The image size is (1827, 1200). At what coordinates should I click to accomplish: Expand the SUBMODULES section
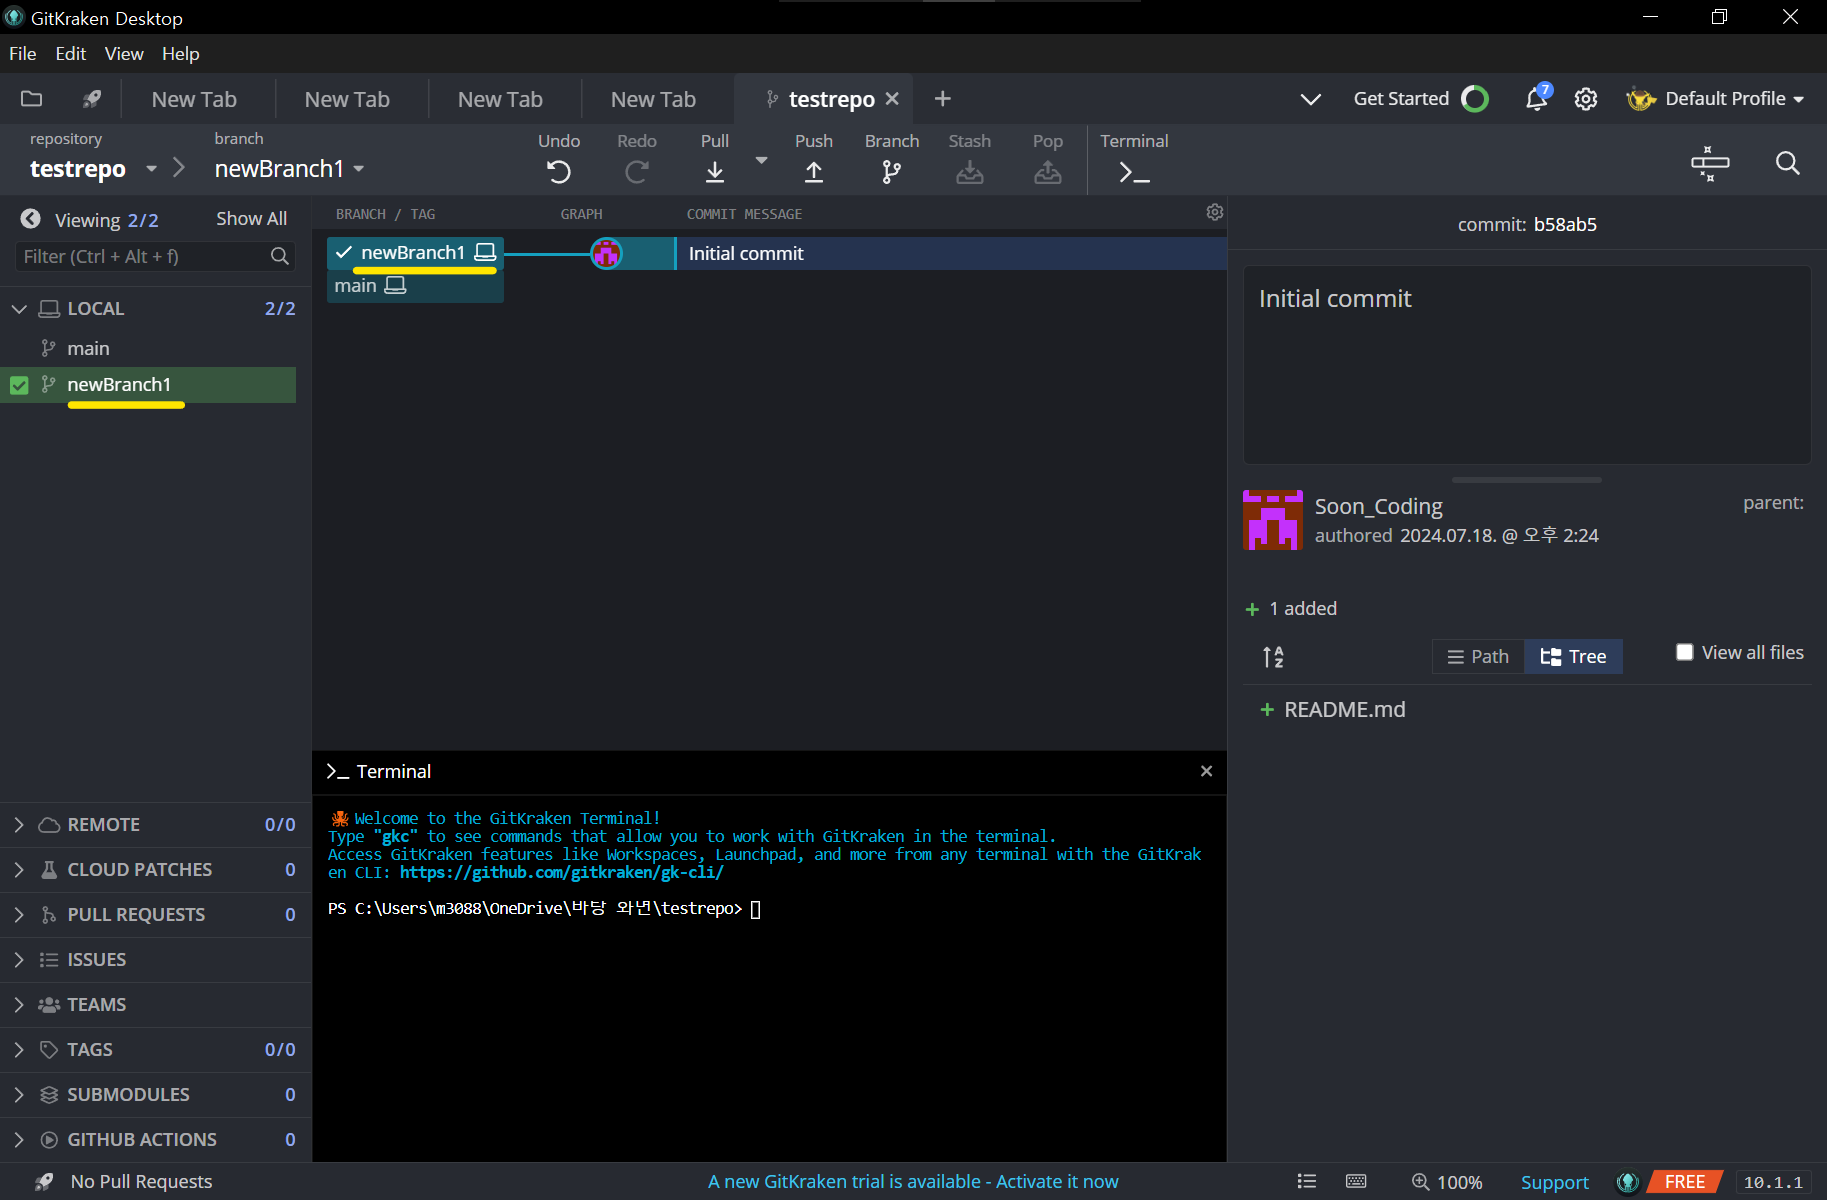[19, 1095]
